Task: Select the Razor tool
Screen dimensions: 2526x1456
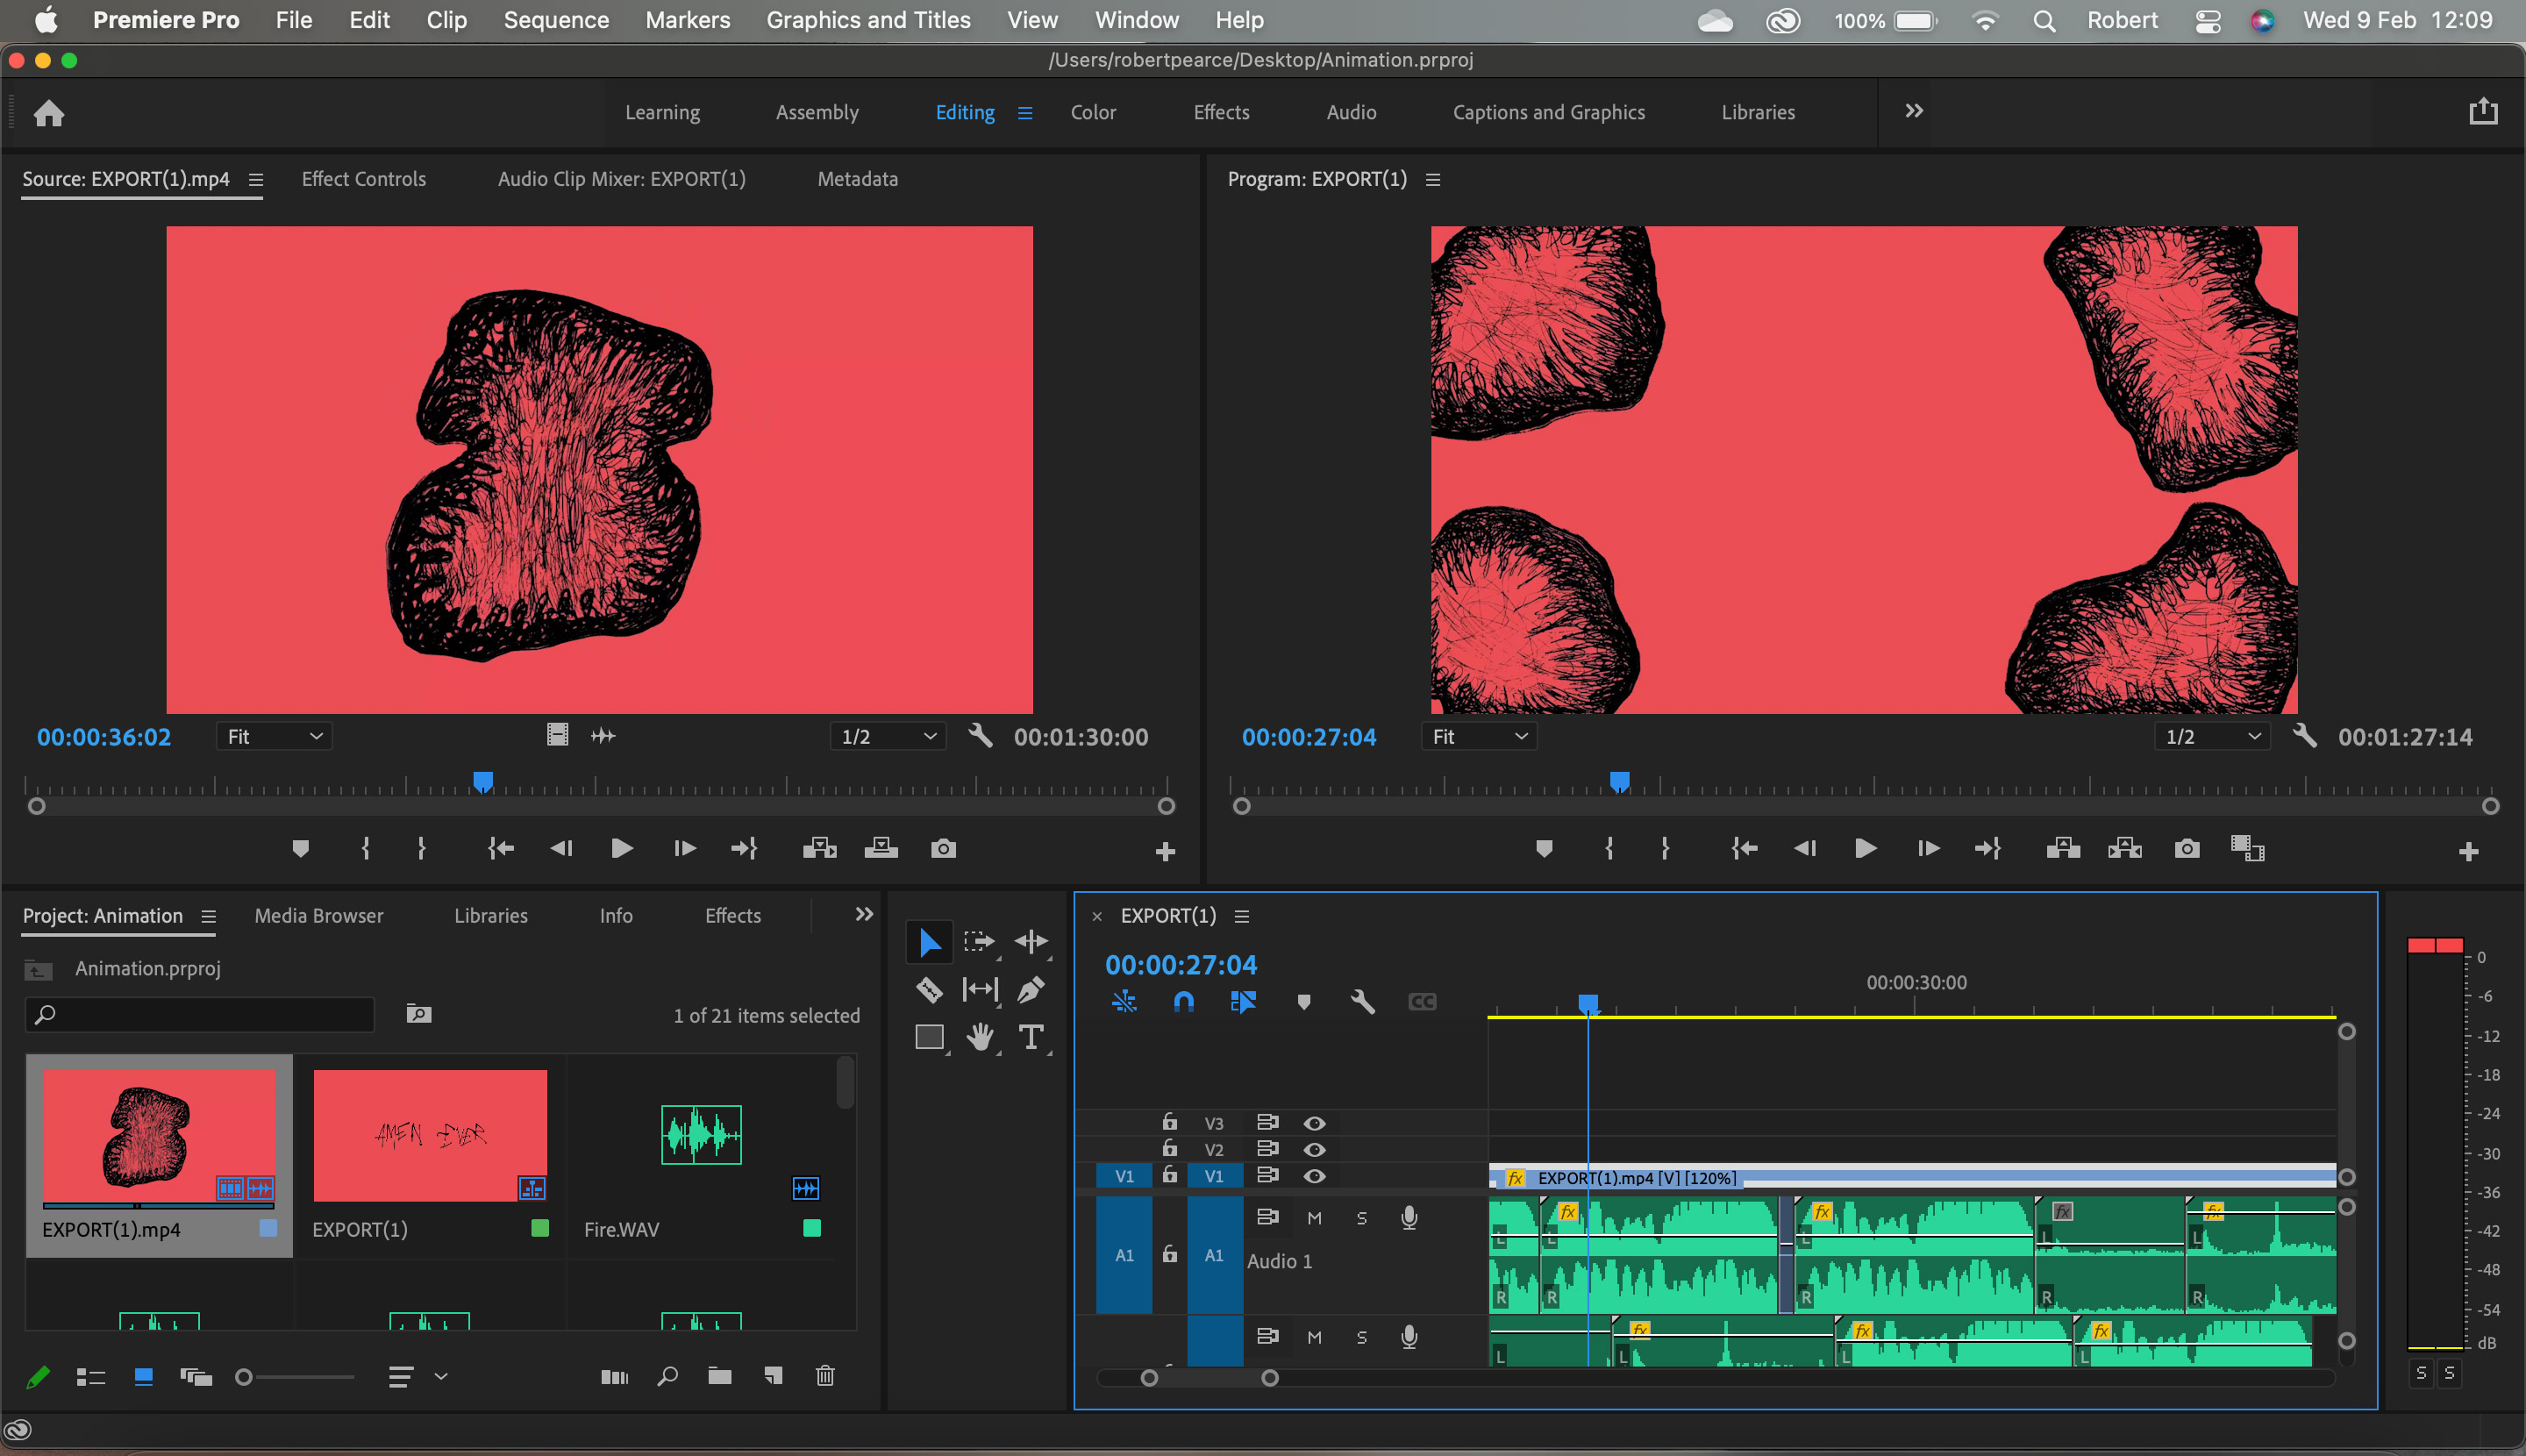Action: (929, 990)
